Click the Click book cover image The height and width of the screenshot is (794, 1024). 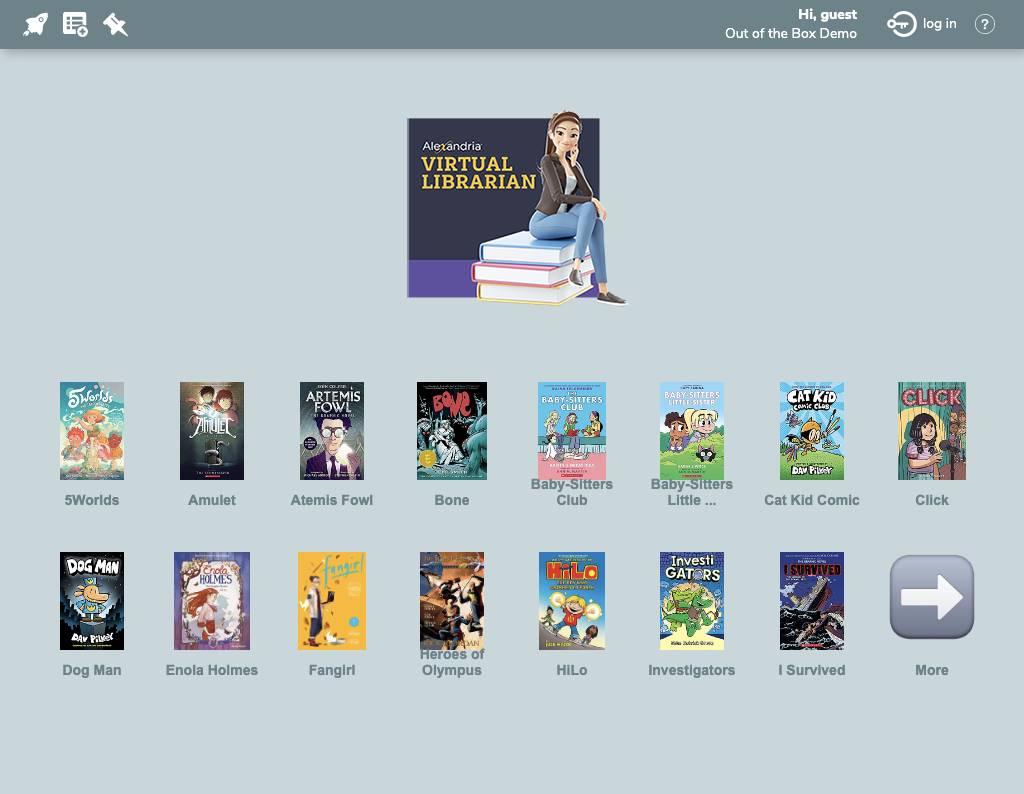(932, 431)
